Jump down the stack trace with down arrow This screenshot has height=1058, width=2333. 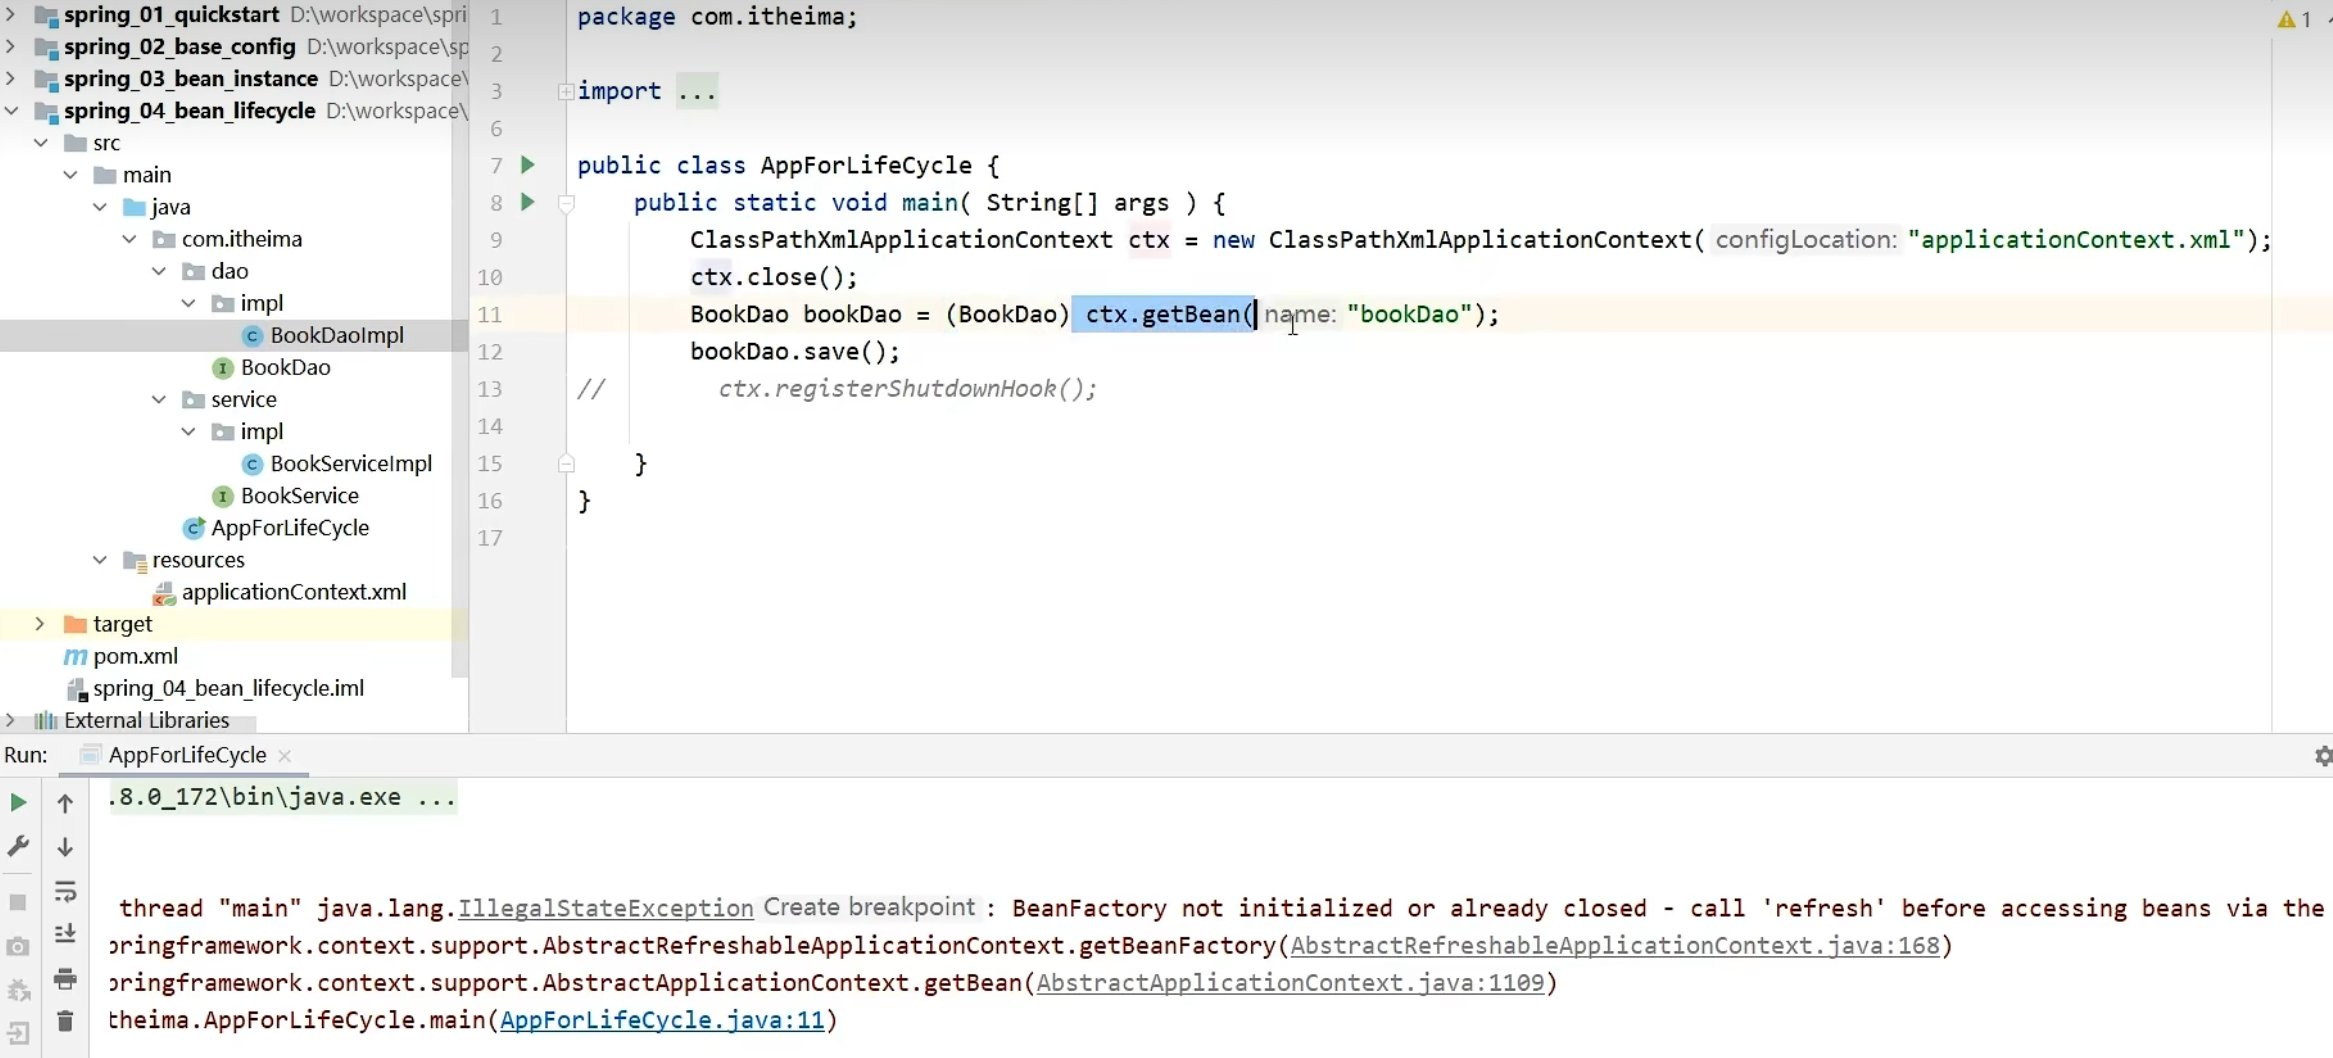65,847
